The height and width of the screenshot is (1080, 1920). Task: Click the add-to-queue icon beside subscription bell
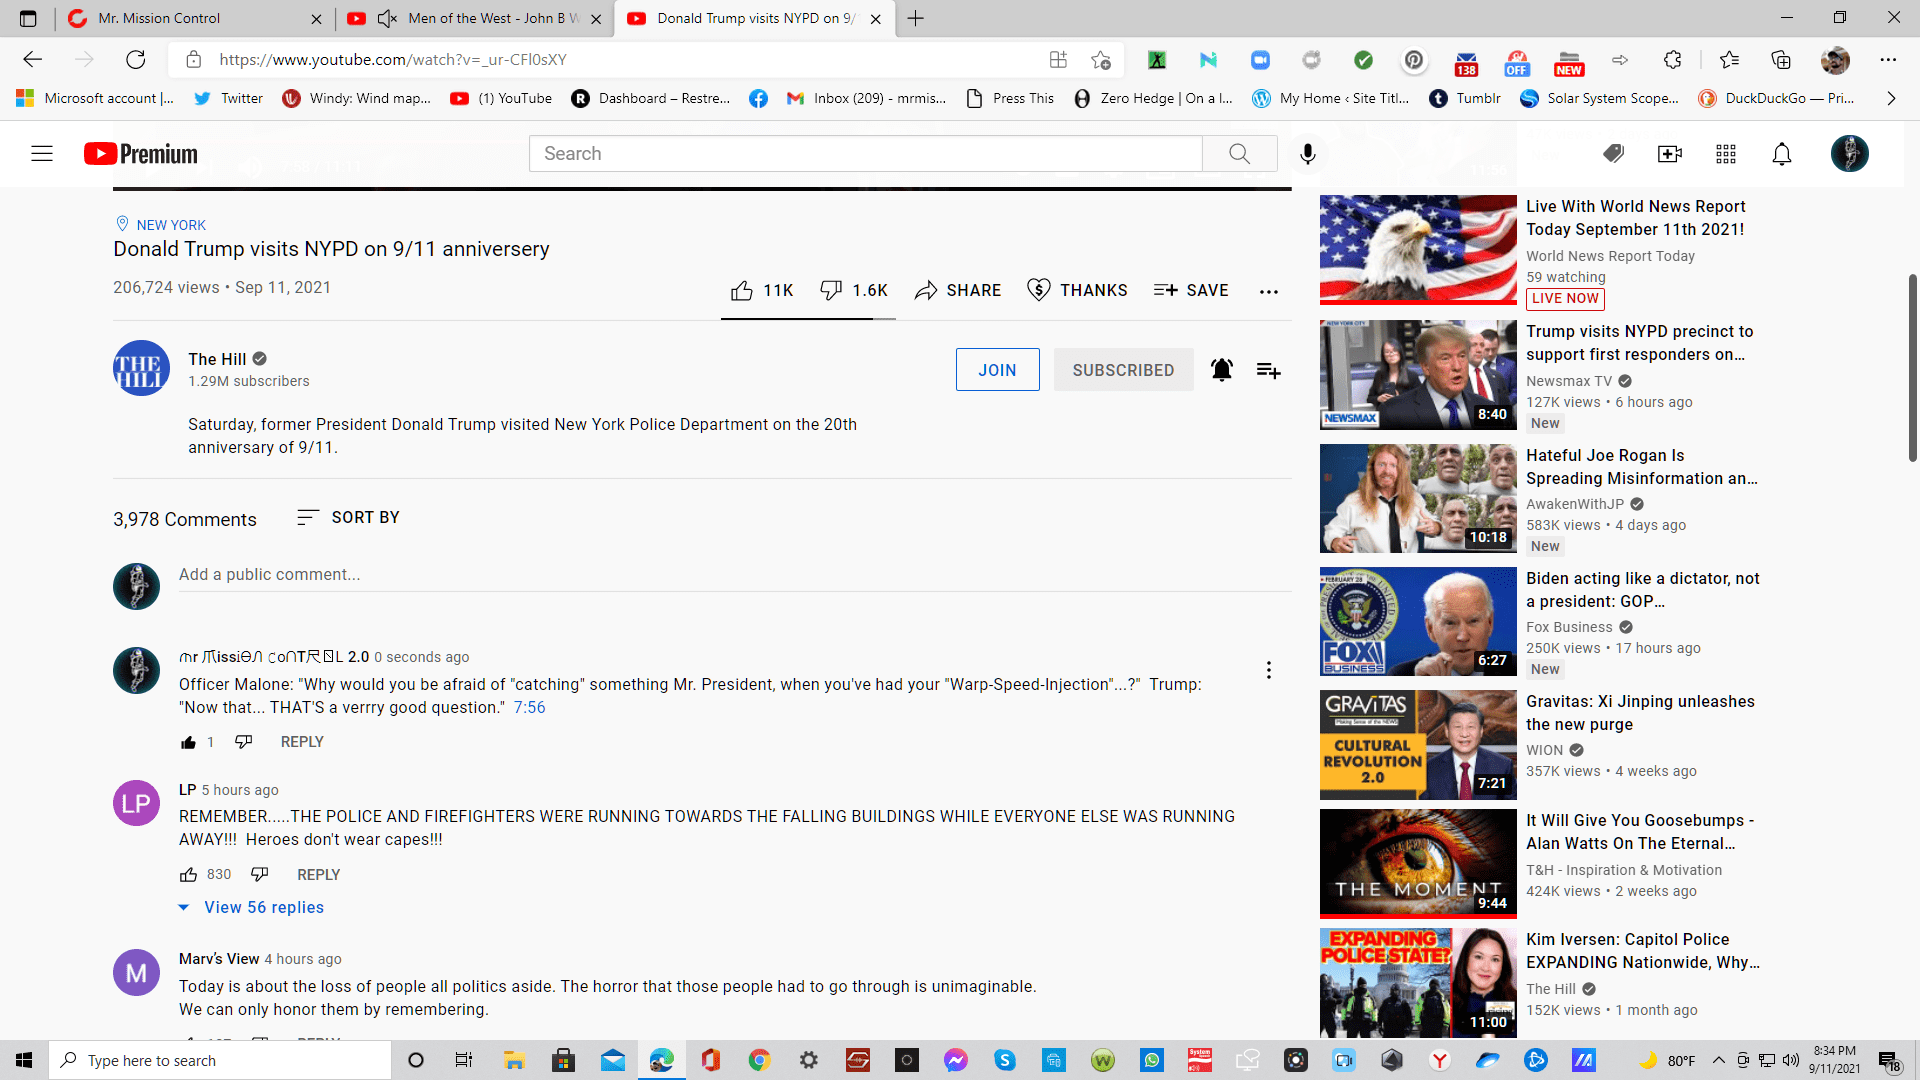click(1268, 371)
